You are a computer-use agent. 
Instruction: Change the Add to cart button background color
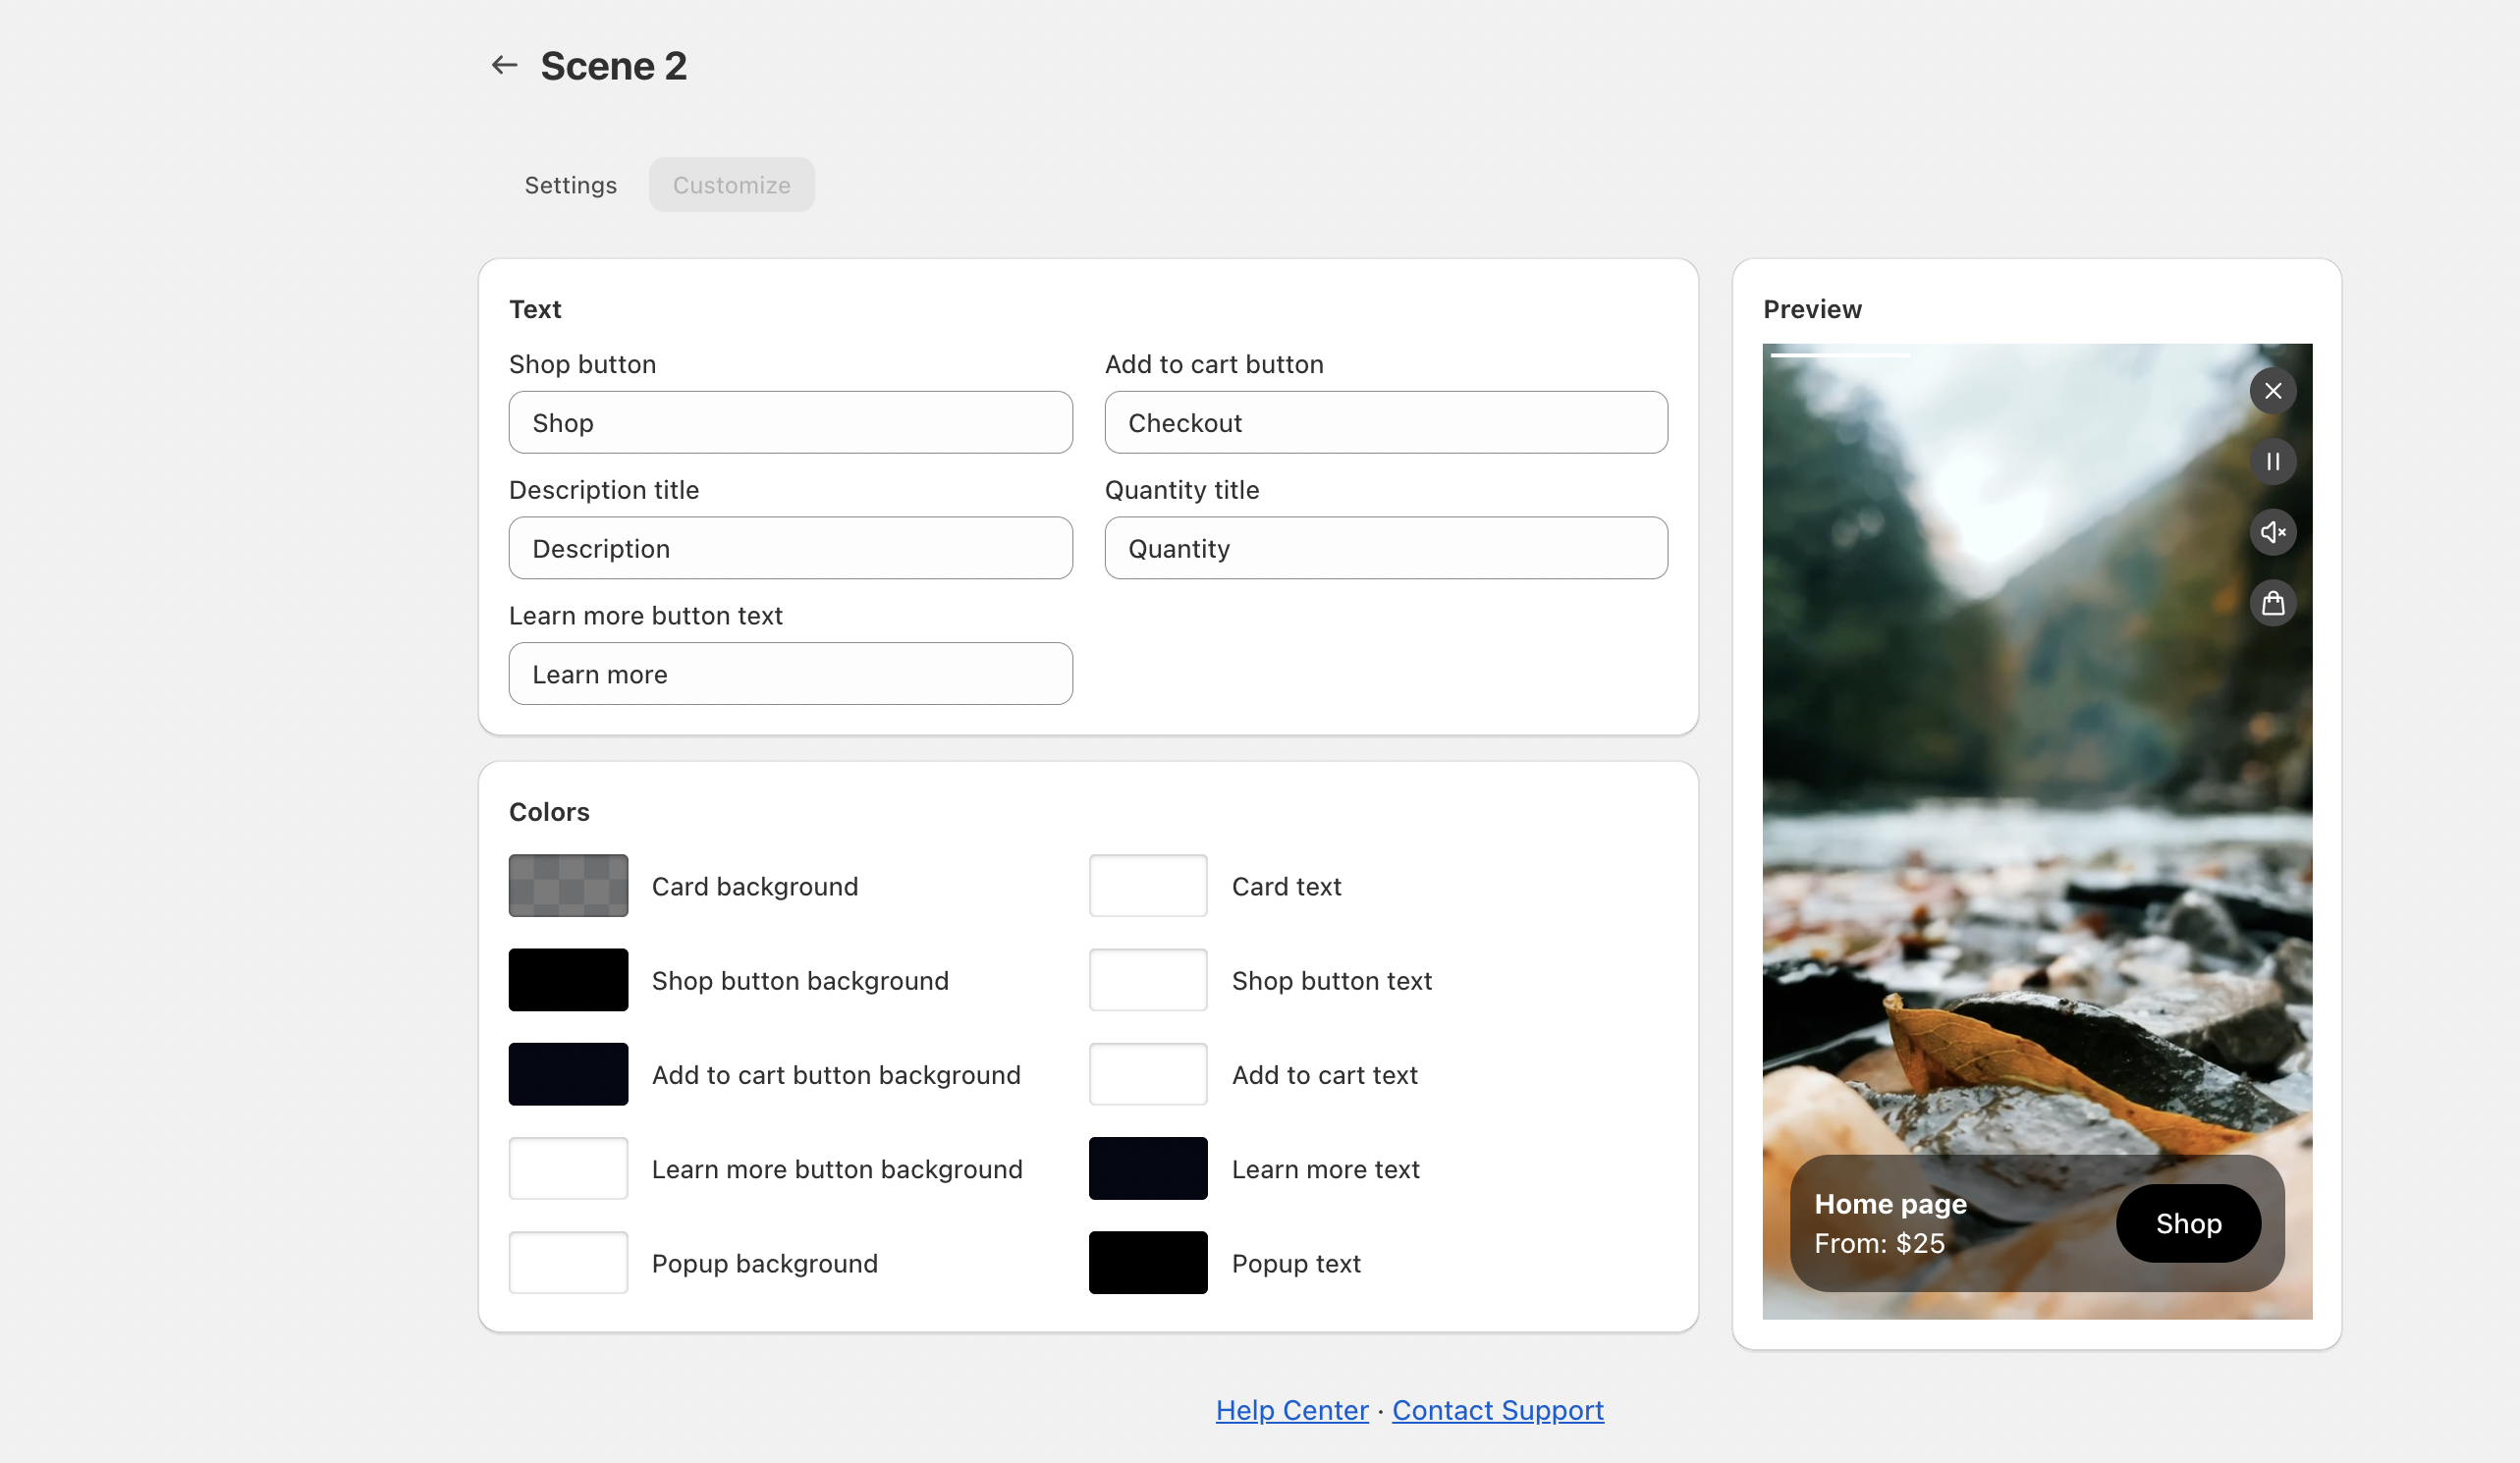click(x=568, y=1074)
